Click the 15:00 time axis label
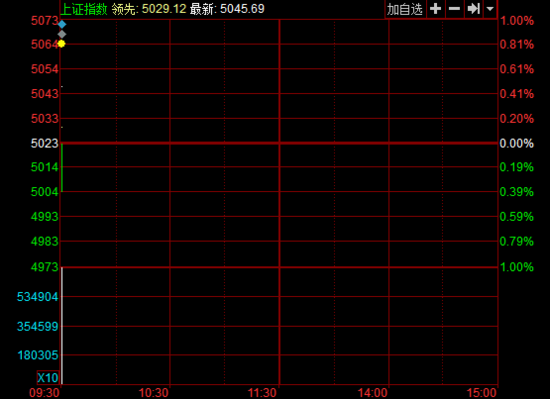 pyautogui.click(x=482, y=393)
